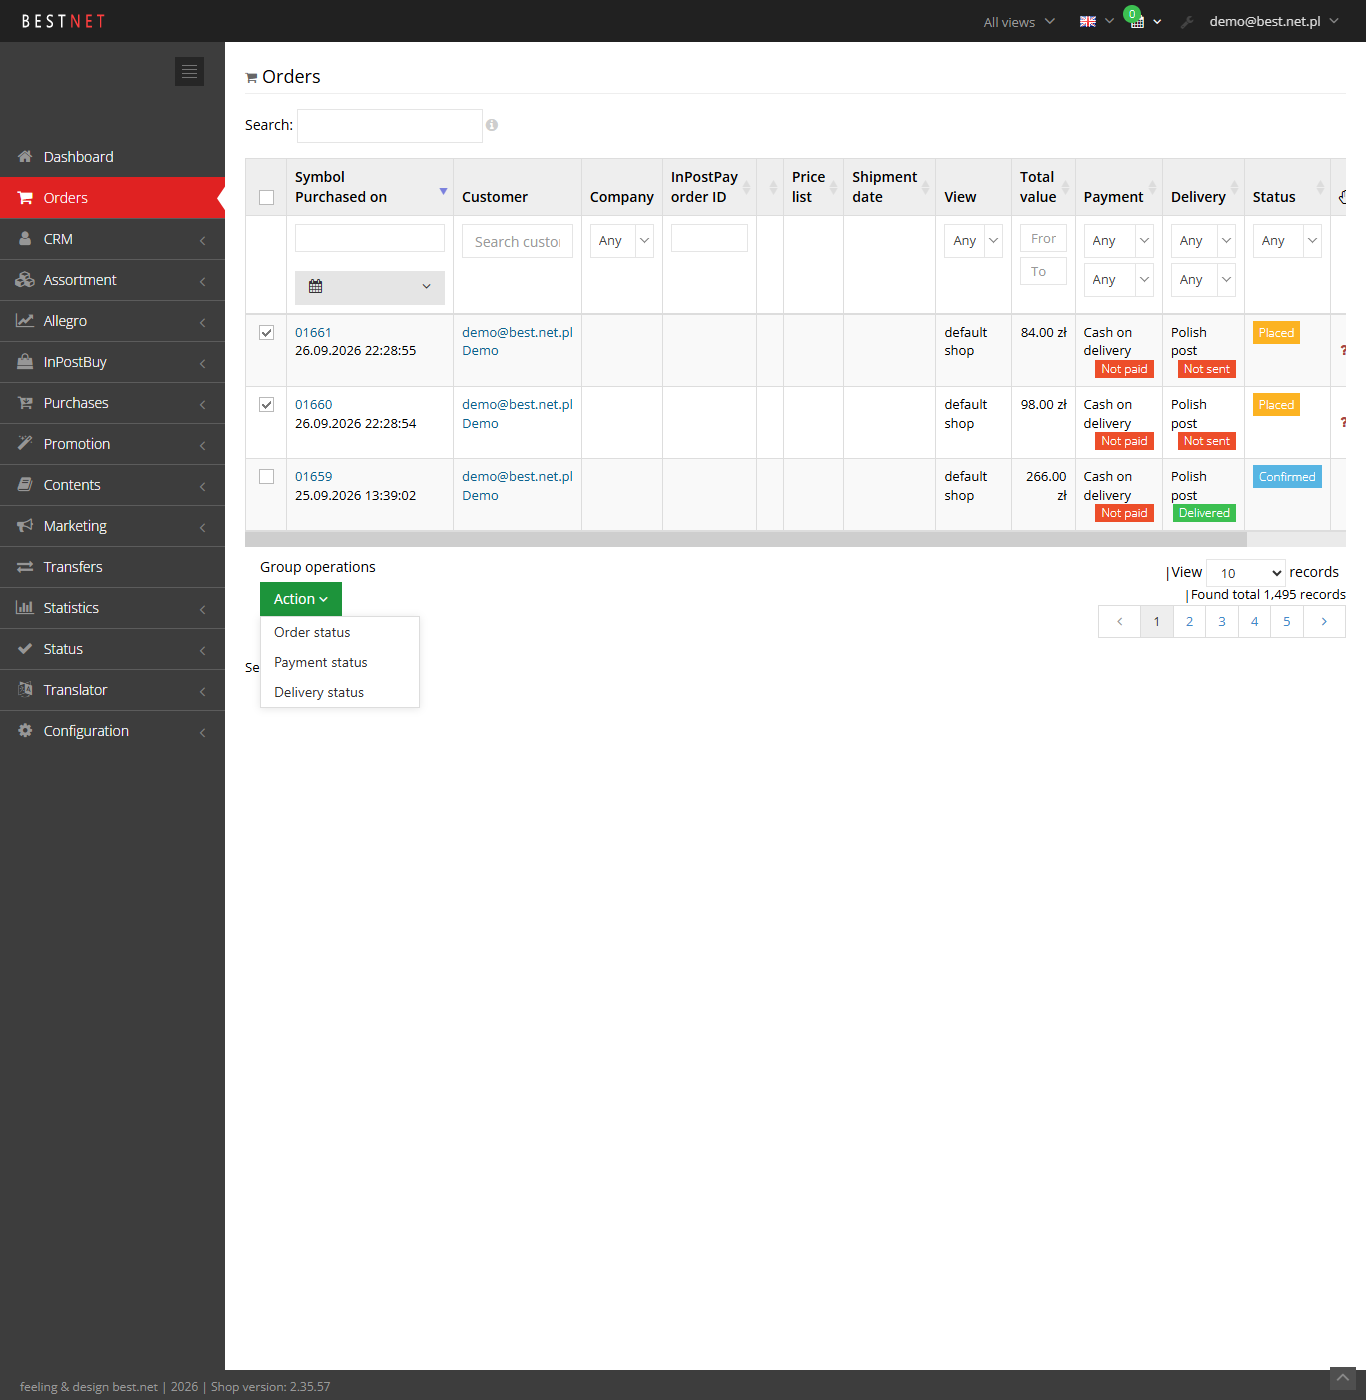Uncheck order 01660 checkbox
The height and width of the screenshot is (1400, 1366).
266,404
